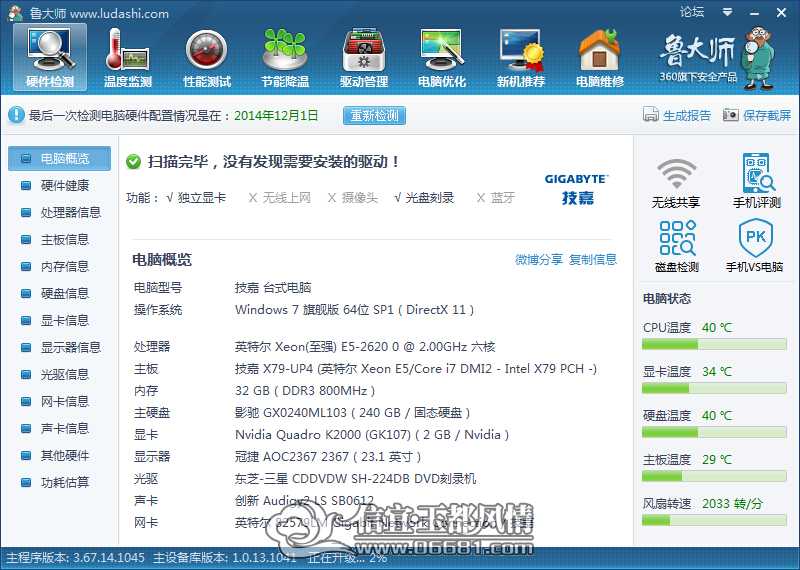The width and height of the screenshot is (800, 570).
Task: Click the 2014年12月1日 date text
Action: [276, 115]
